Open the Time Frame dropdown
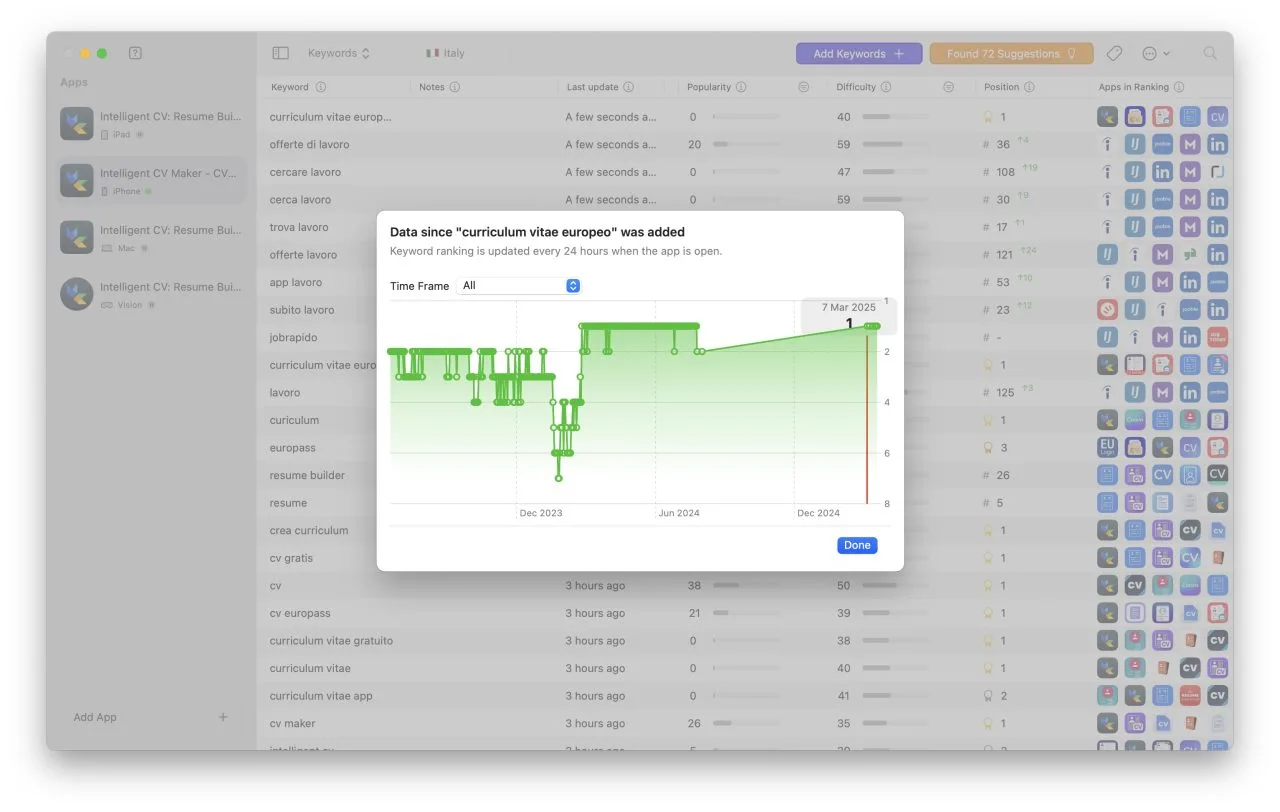 [x=518, y=286]
